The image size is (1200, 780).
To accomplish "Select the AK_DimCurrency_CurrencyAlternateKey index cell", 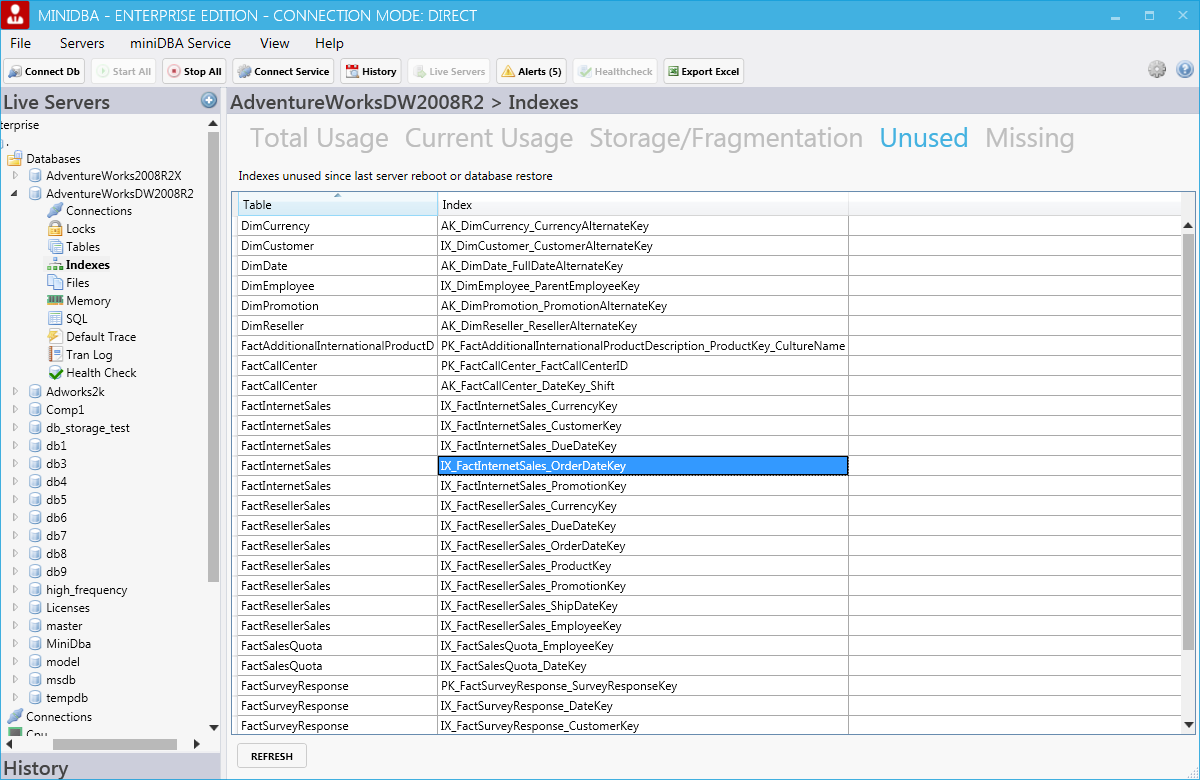I will click(643, 226).
